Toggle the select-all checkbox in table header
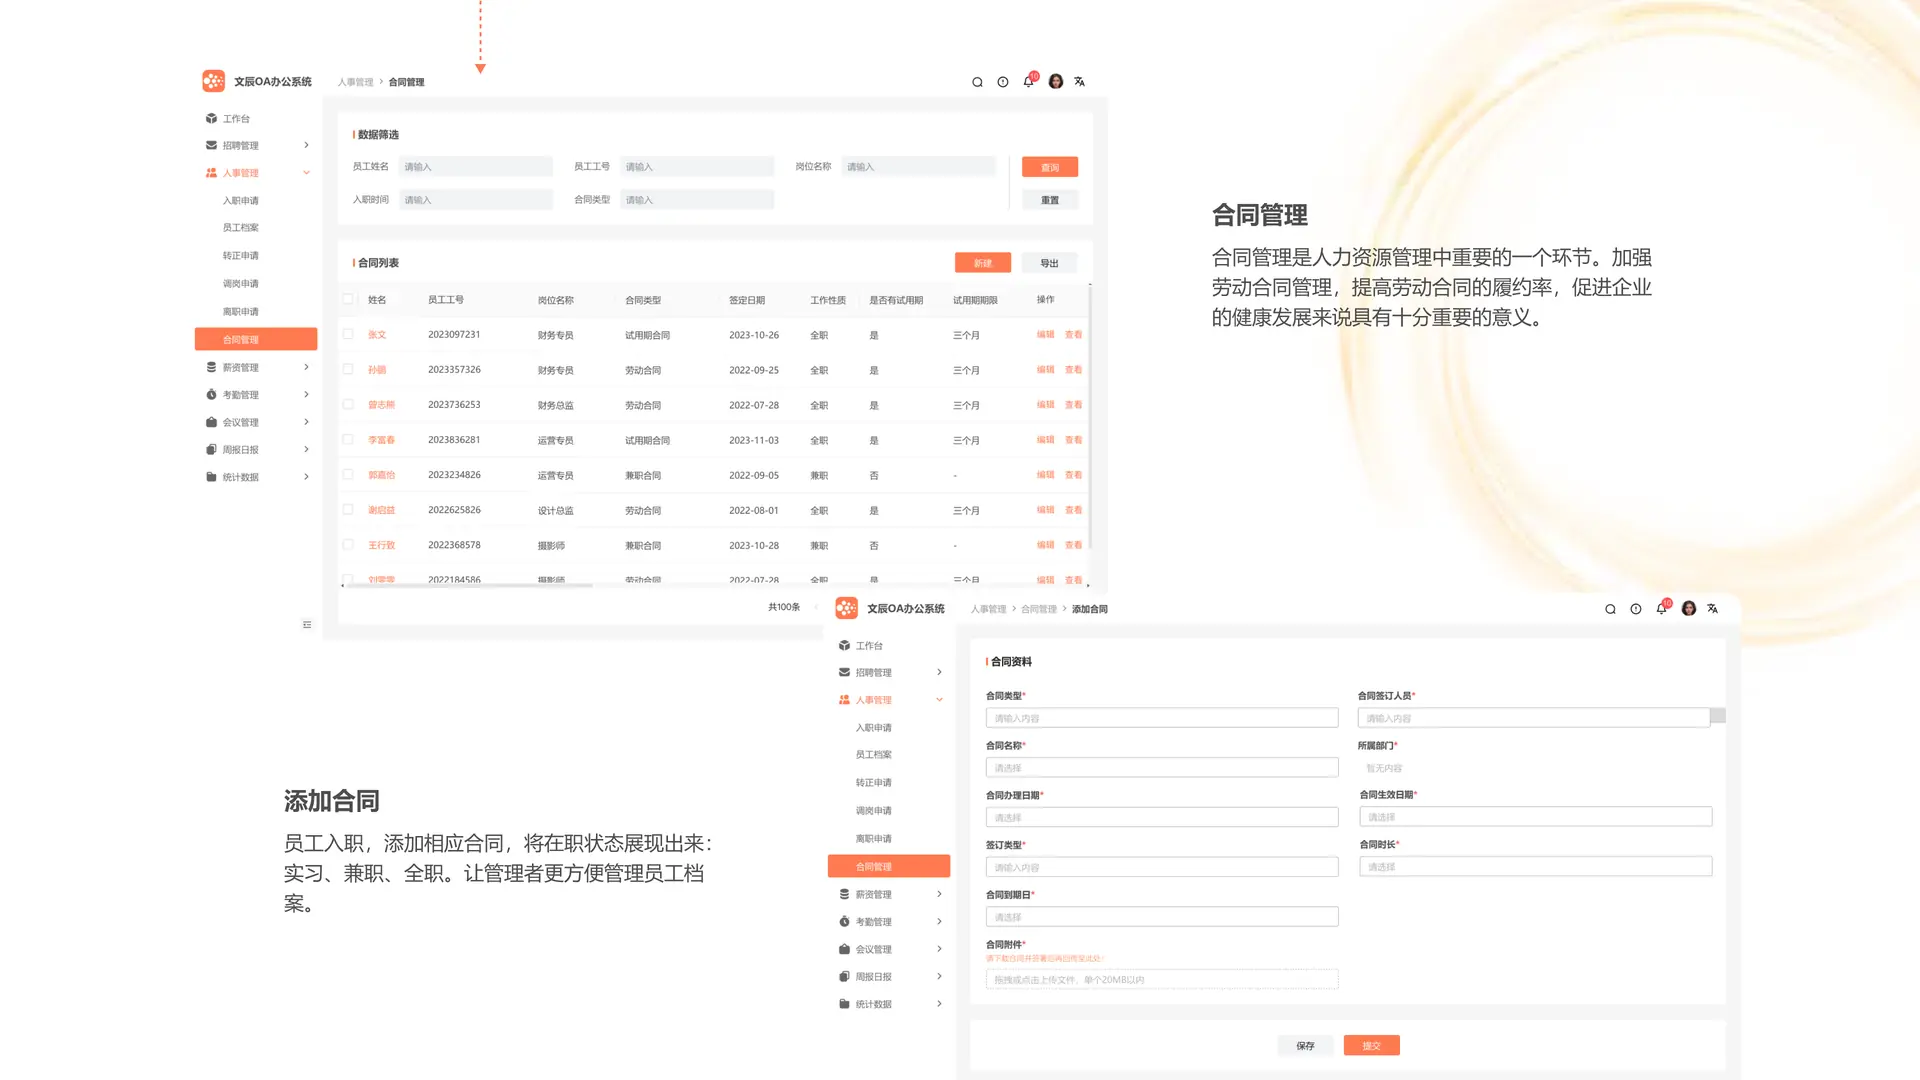This screenshot has height=1080, width=1920. coord(348,299)
